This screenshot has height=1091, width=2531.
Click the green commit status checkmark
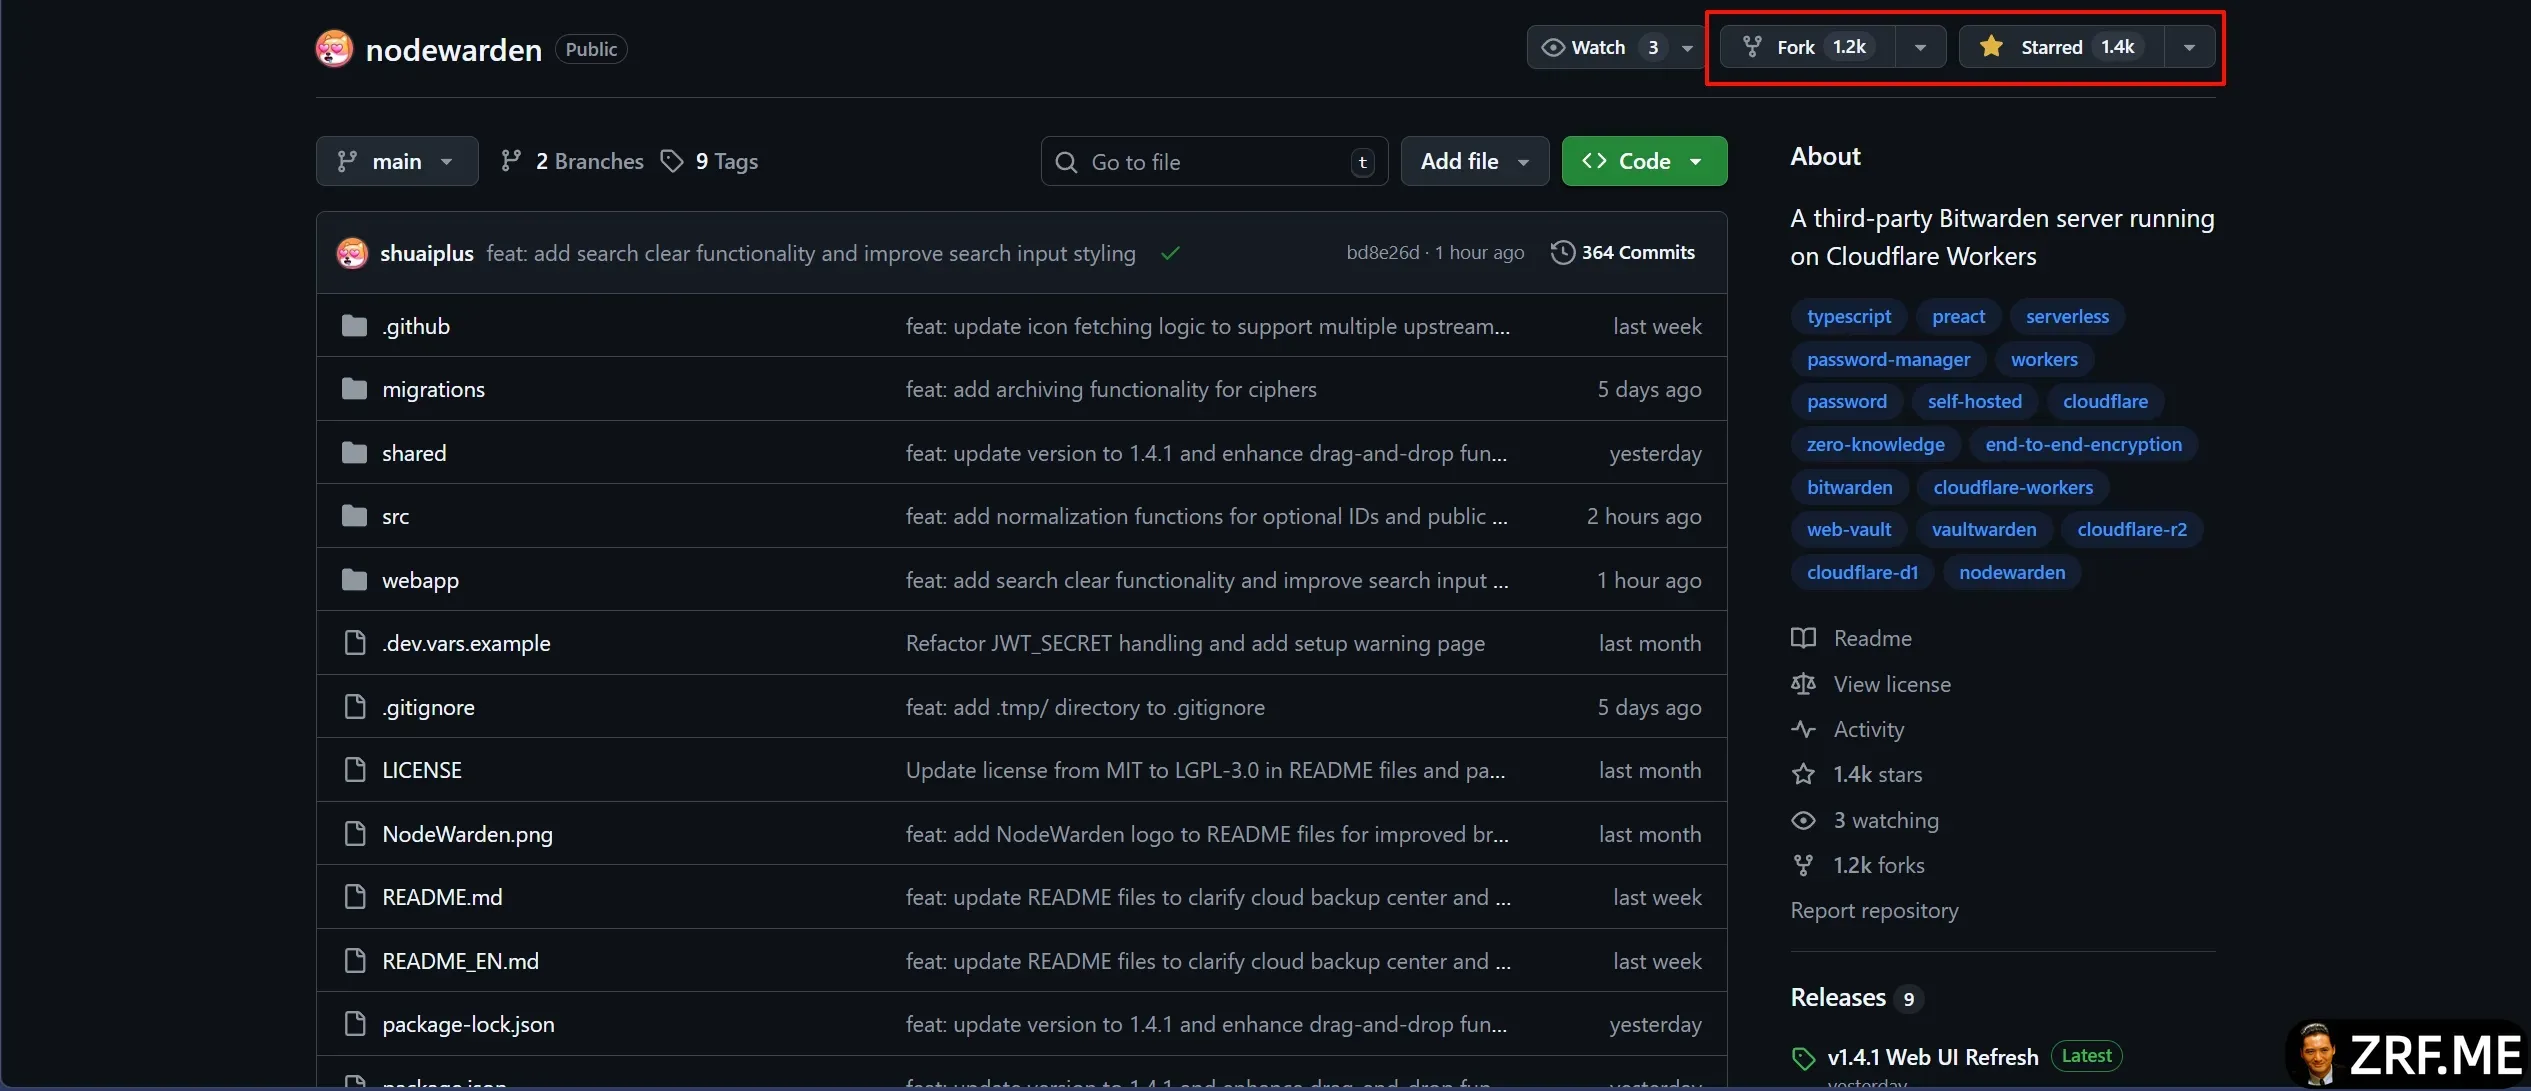[x=1170, y=253]
